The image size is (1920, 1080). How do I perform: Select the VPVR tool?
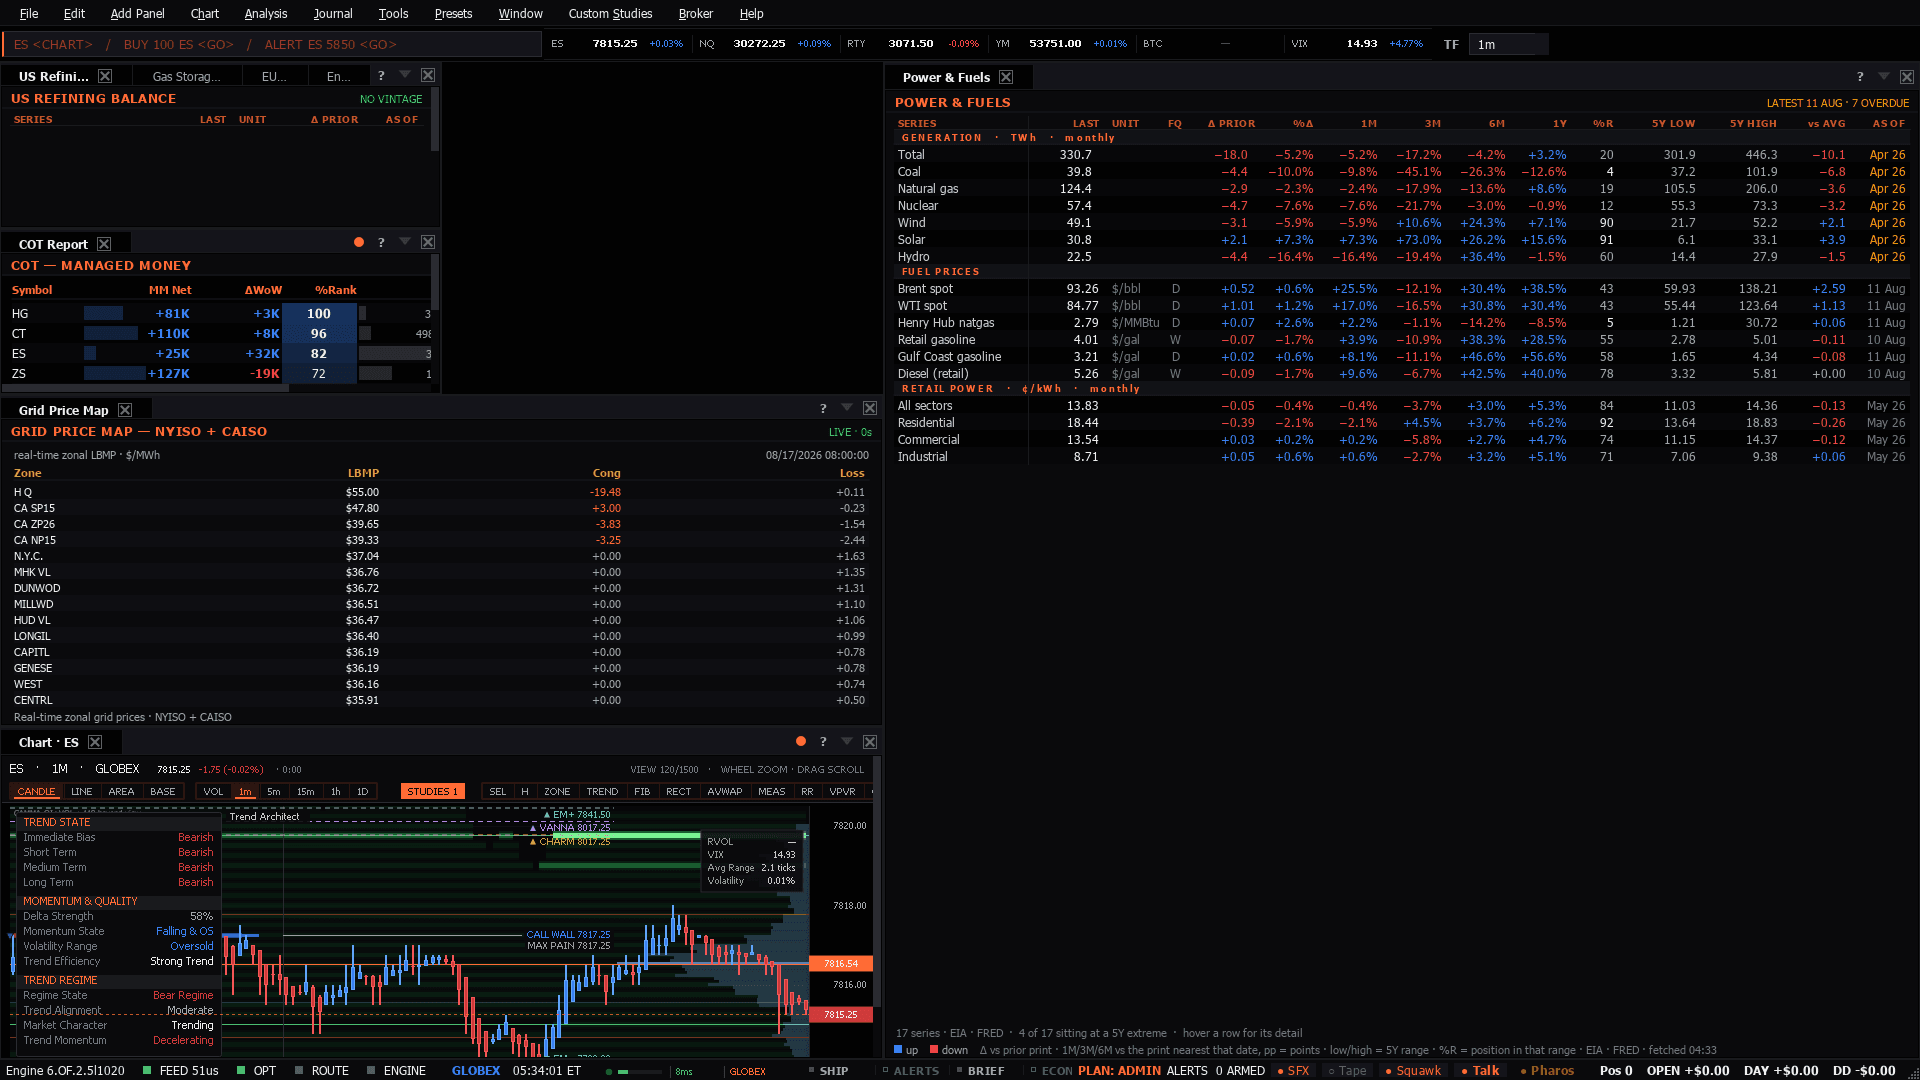(x=842, y=791)
